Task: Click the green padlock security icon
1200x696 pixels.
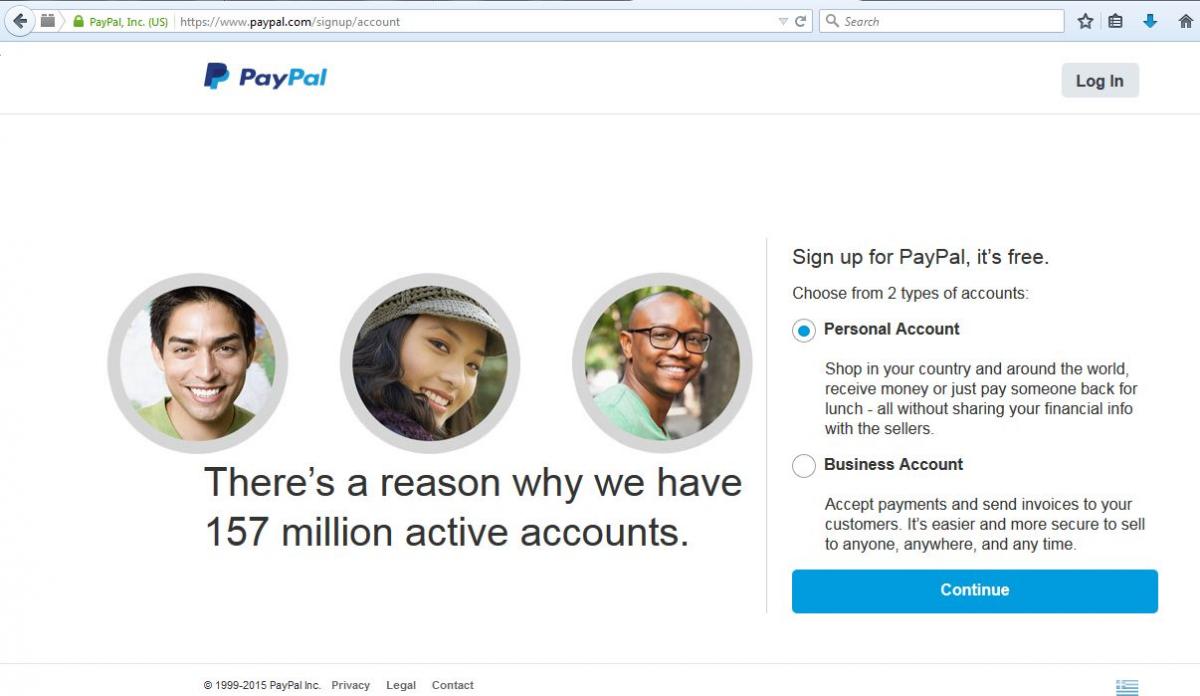Action: (x=78, y=21)
